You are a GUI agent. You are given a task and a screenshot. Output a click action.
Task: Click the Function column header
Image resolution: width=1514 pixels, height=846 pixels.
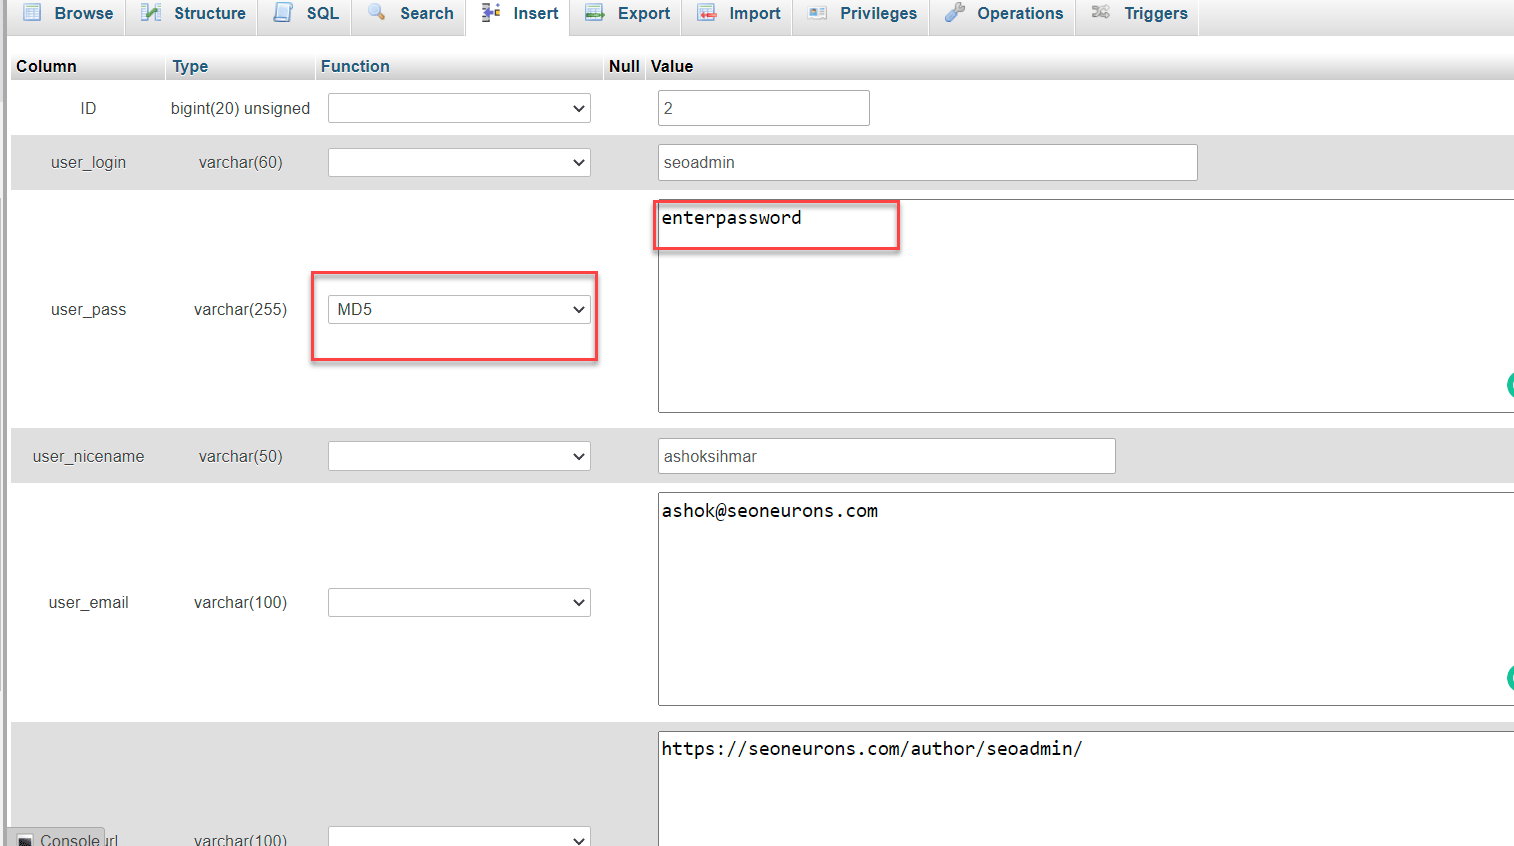point(355,66)
